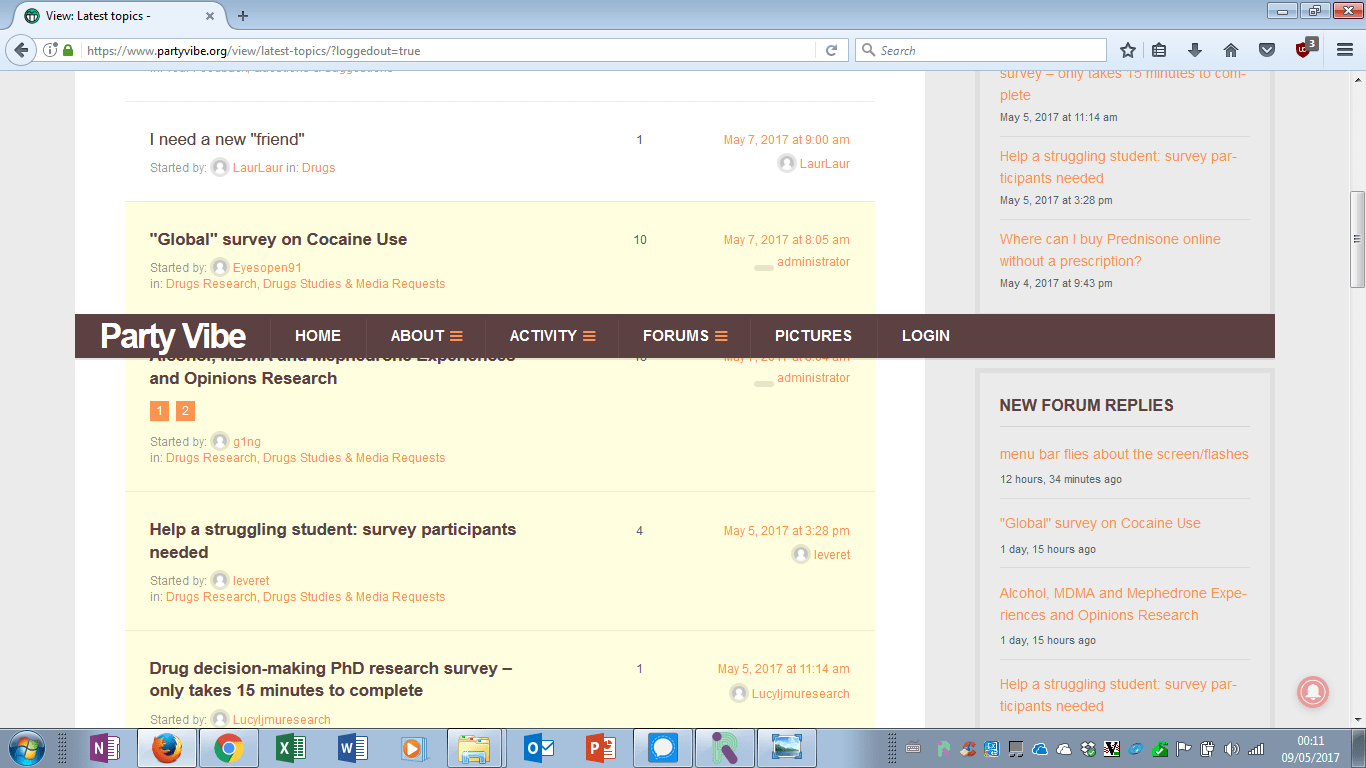Click 'May 5, 2017 at 3:28 pm' in topic list
The width and height of the screenshot is (1366, 768).
tap(787, 531)
